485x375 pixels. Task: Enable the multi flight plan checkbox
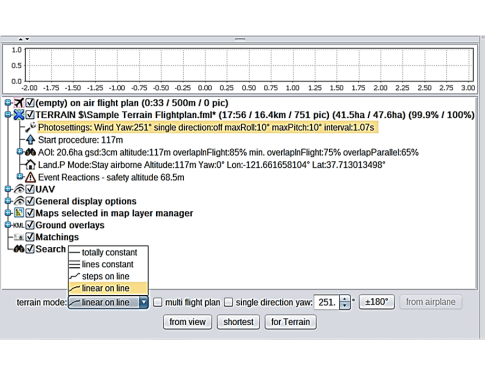pyautogui.click(x=157, y=302)
